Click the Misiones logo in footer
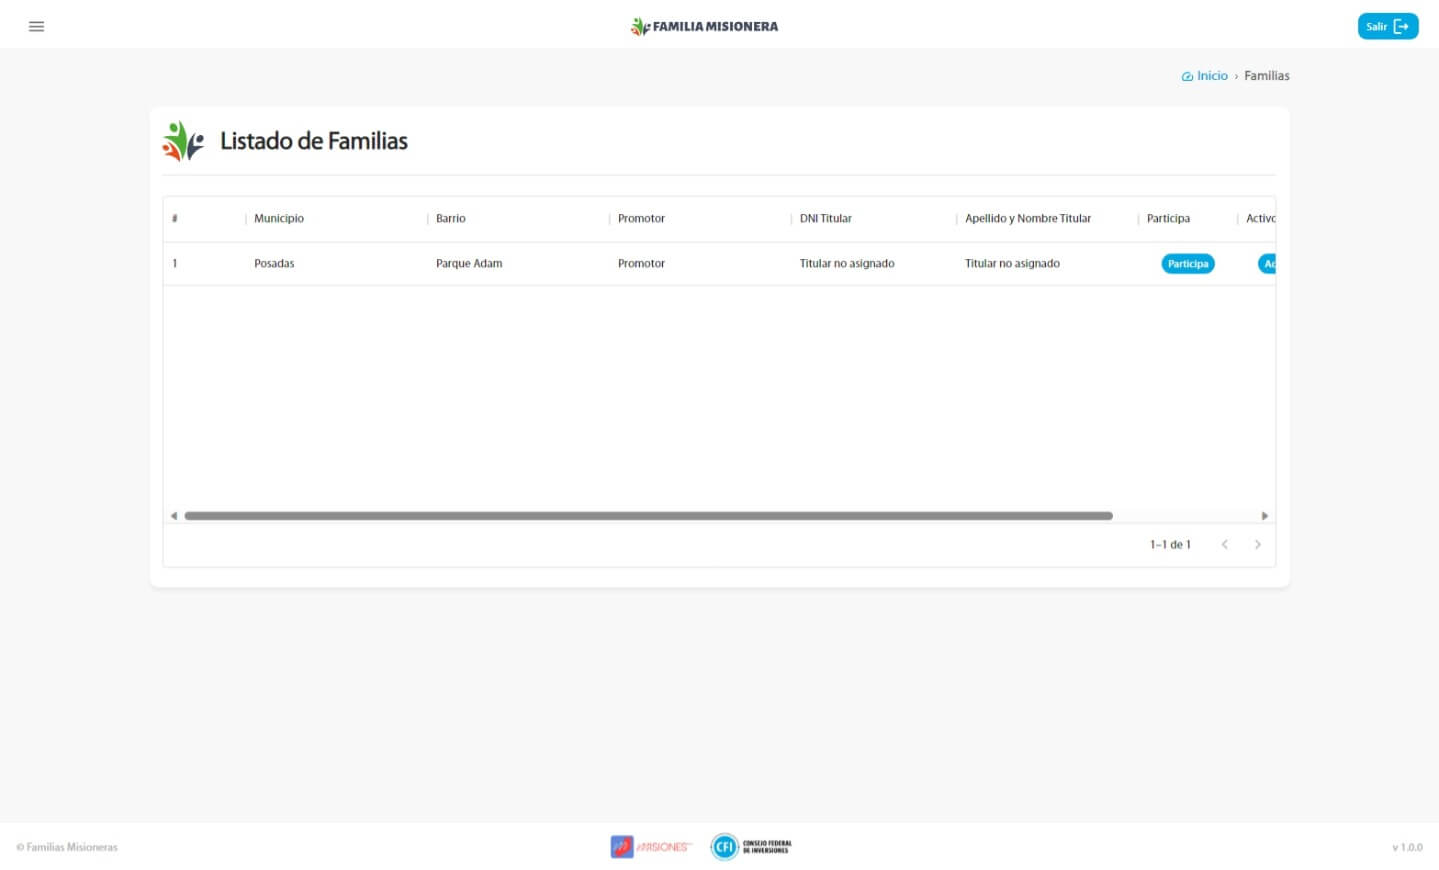1439x870 pixels. [651, 847]
